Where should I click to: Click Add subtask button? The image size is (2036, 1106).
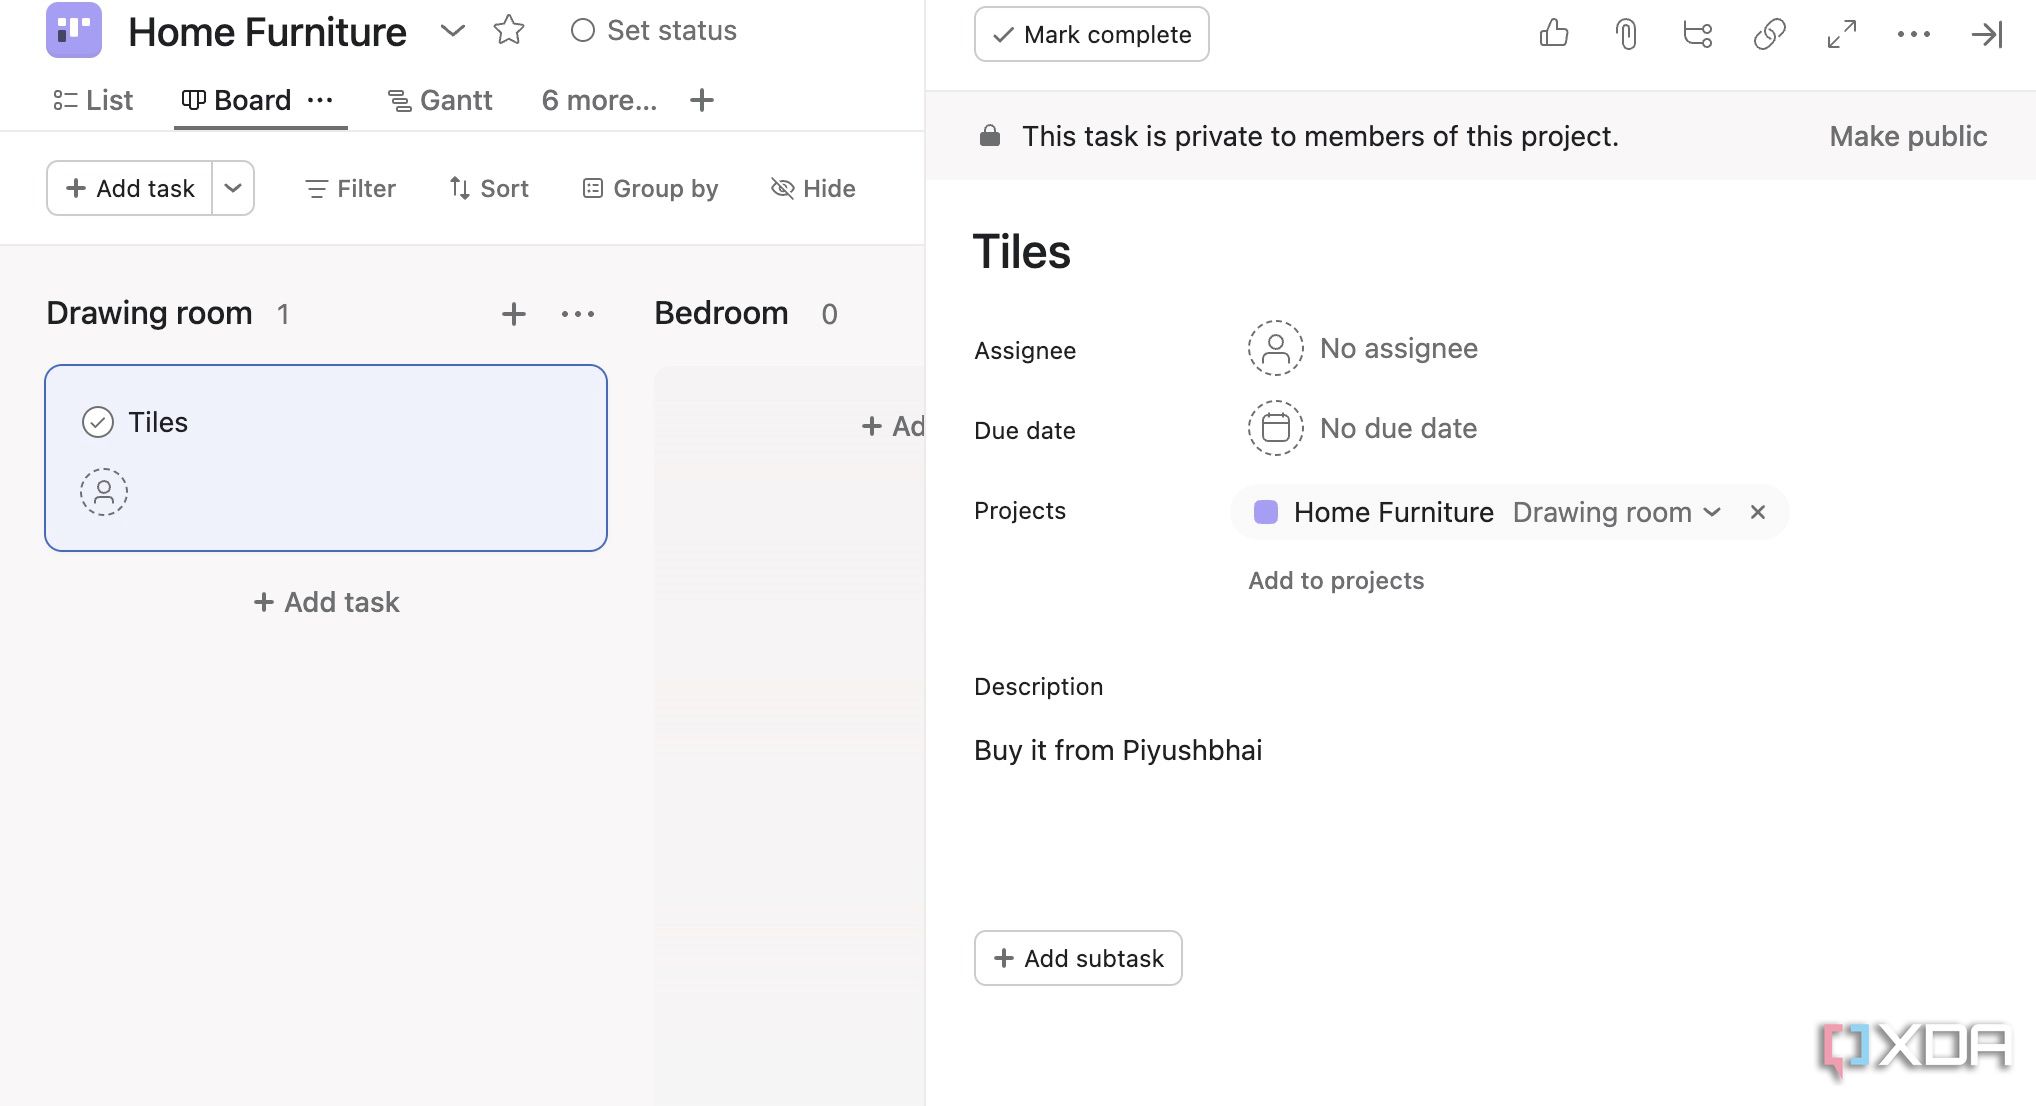tap(1077, 958)
